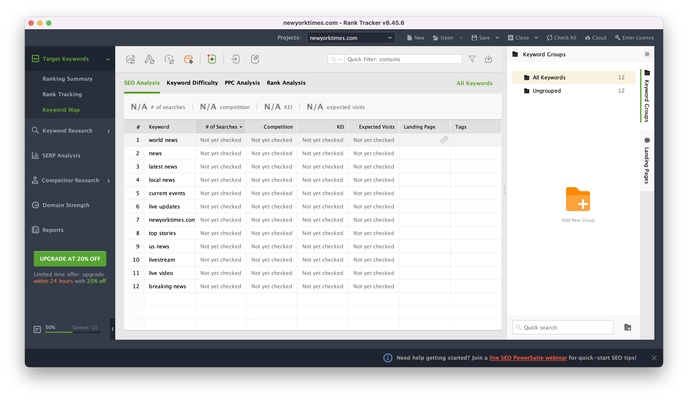Click the orange scheduler calendar icon

(188, 59)
